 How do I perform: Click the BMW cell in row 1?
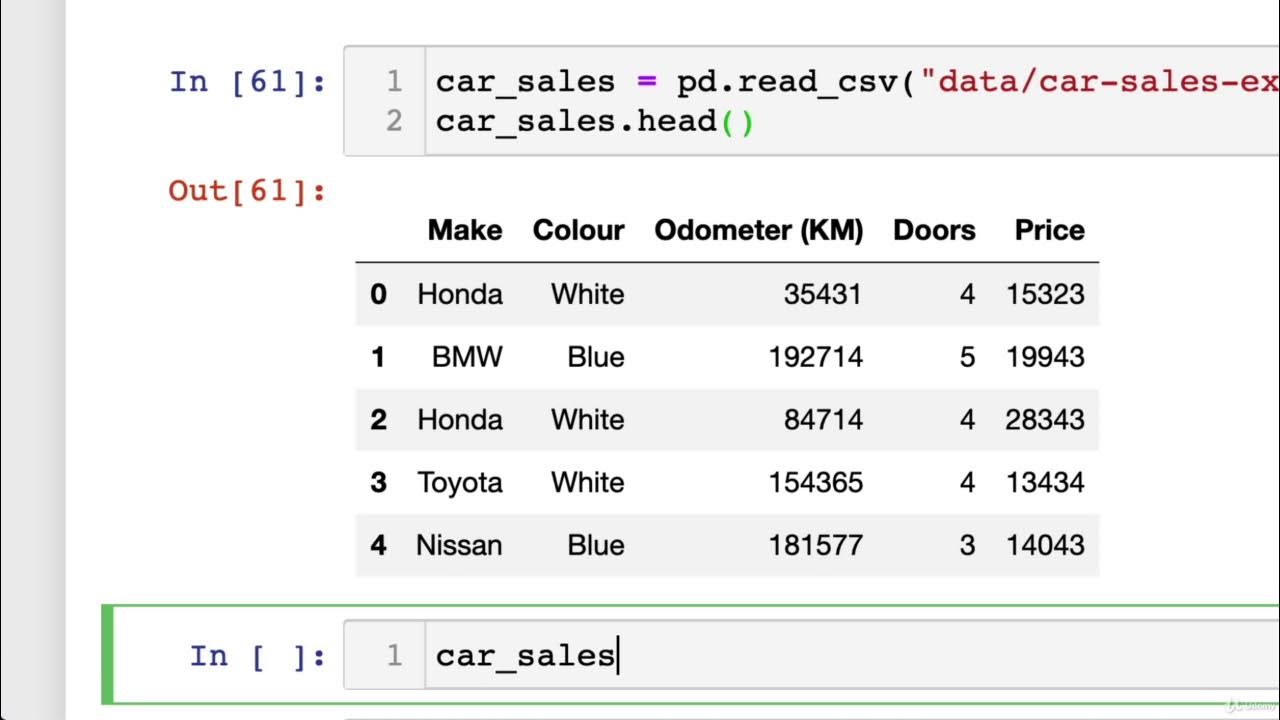(x=467, y=357)
